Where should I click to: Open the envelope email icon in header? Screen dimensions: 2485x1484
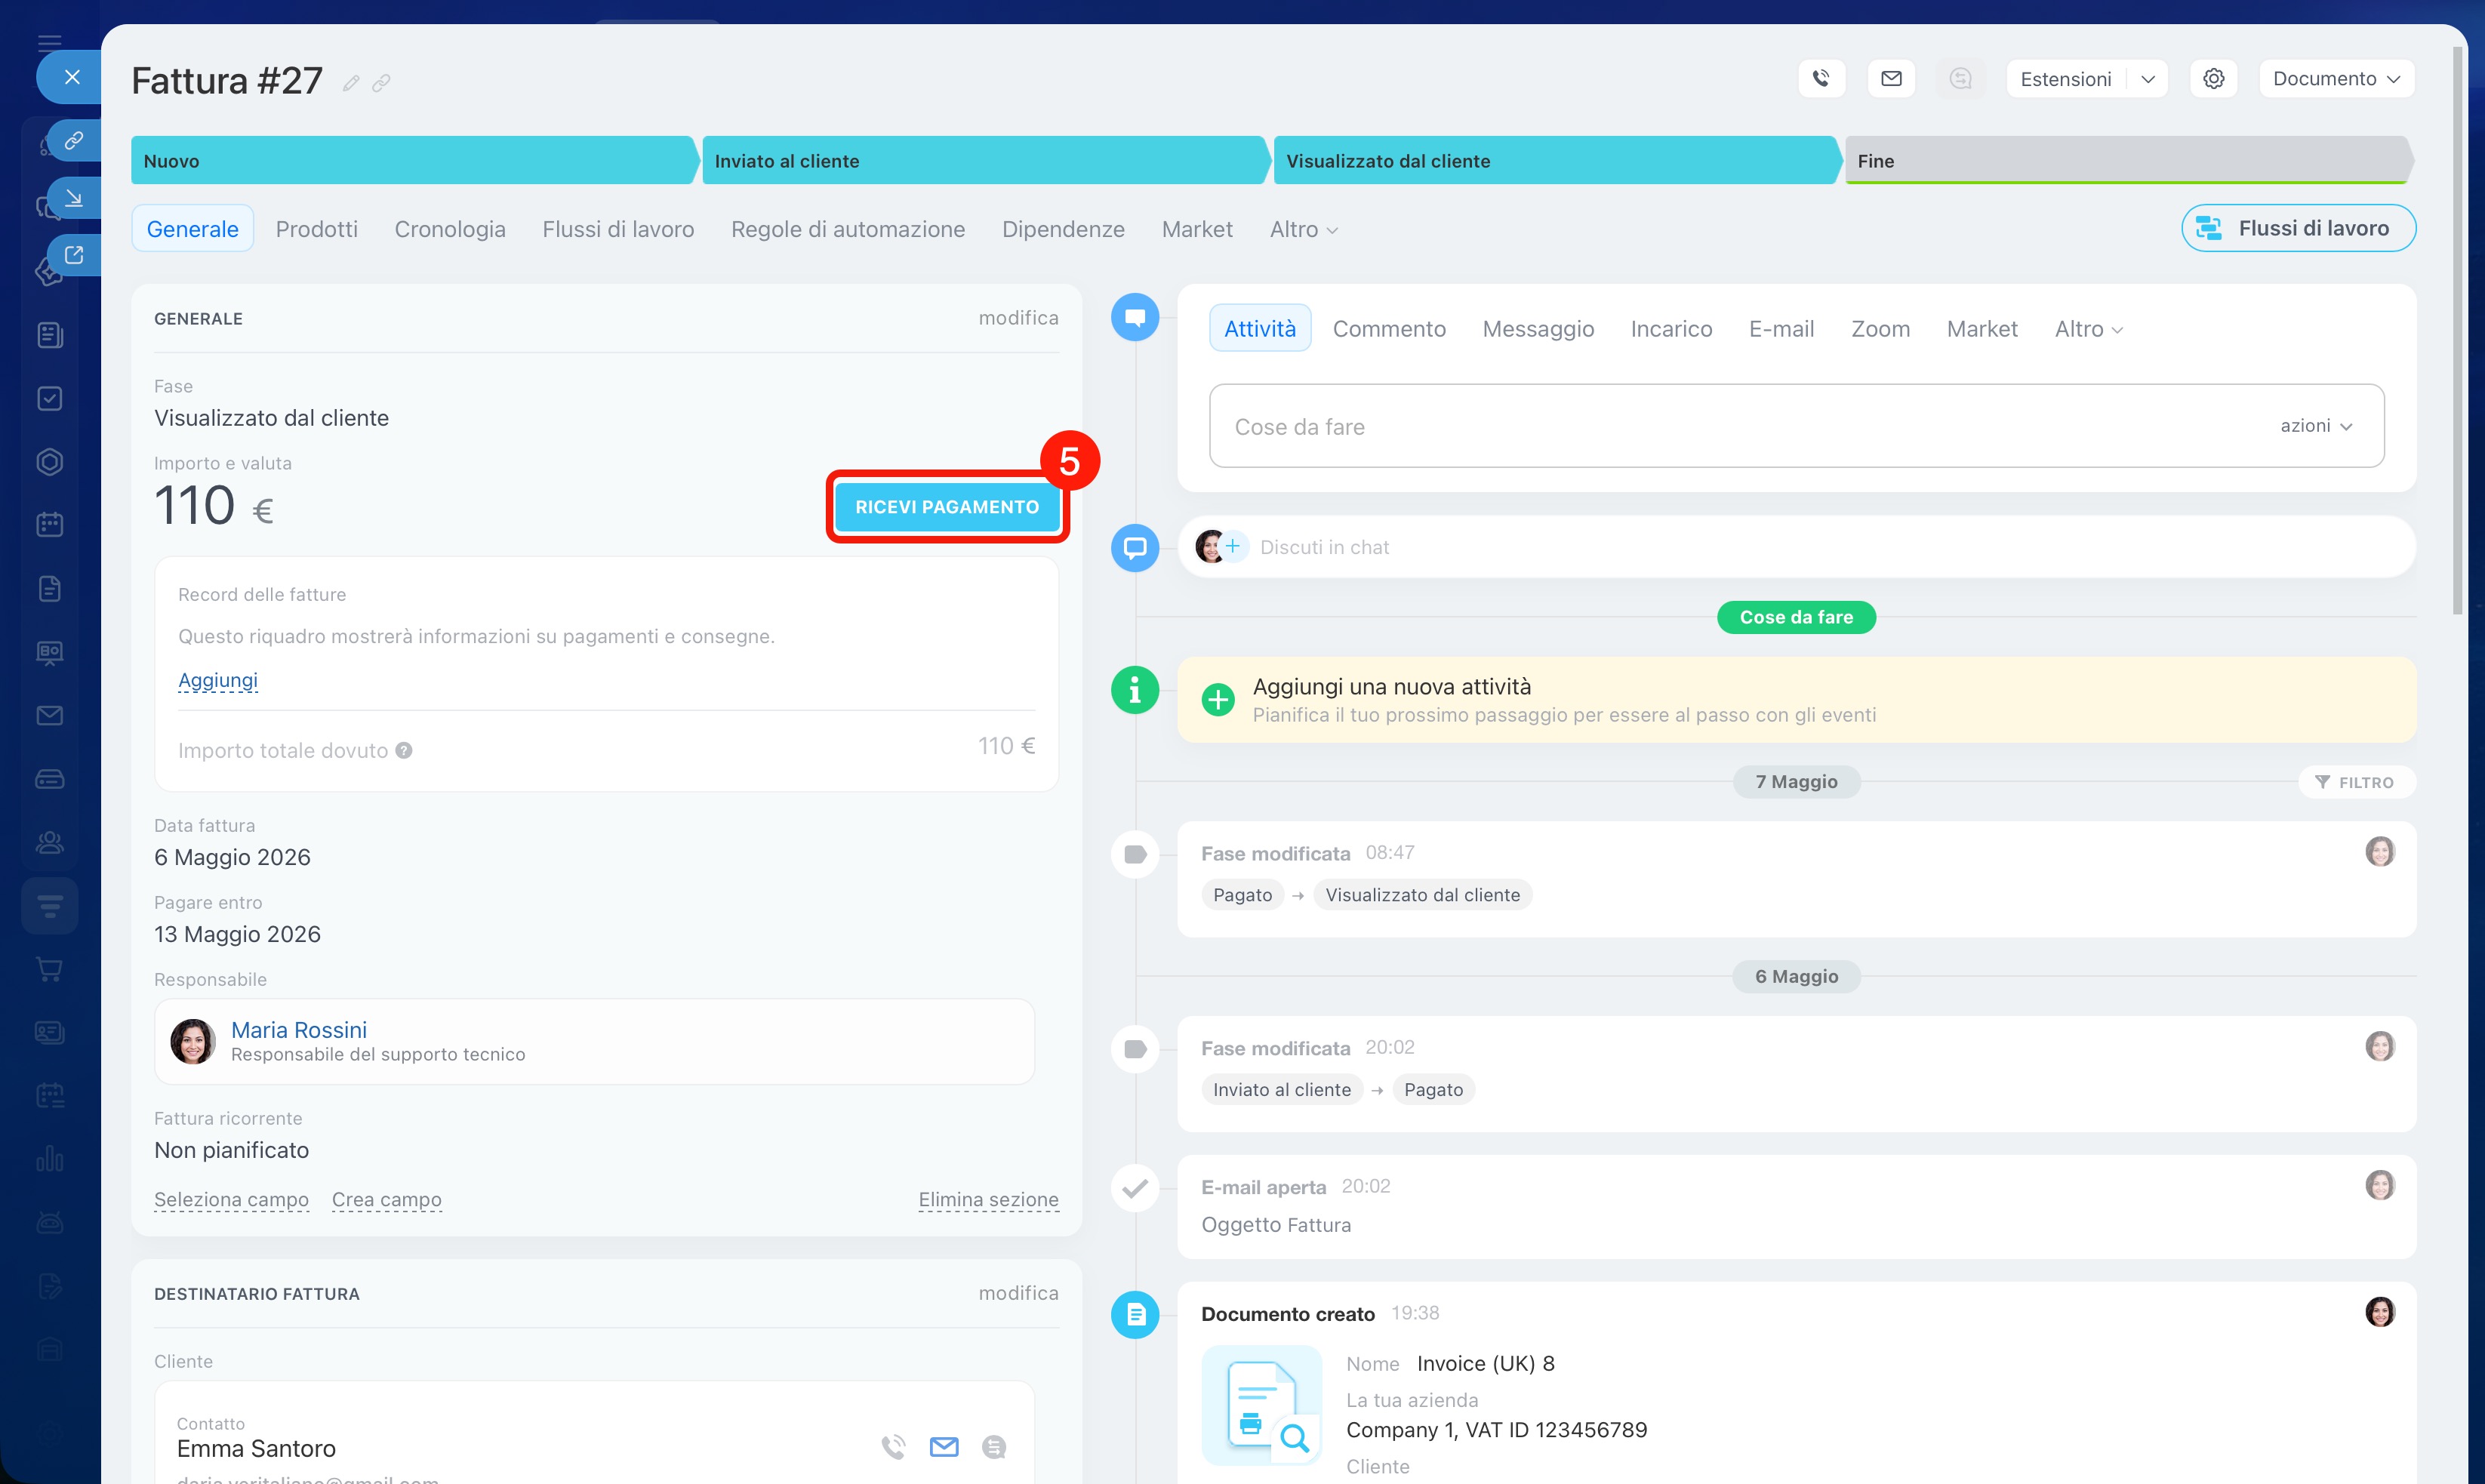pyautogui.click(x=1891, y=78)
